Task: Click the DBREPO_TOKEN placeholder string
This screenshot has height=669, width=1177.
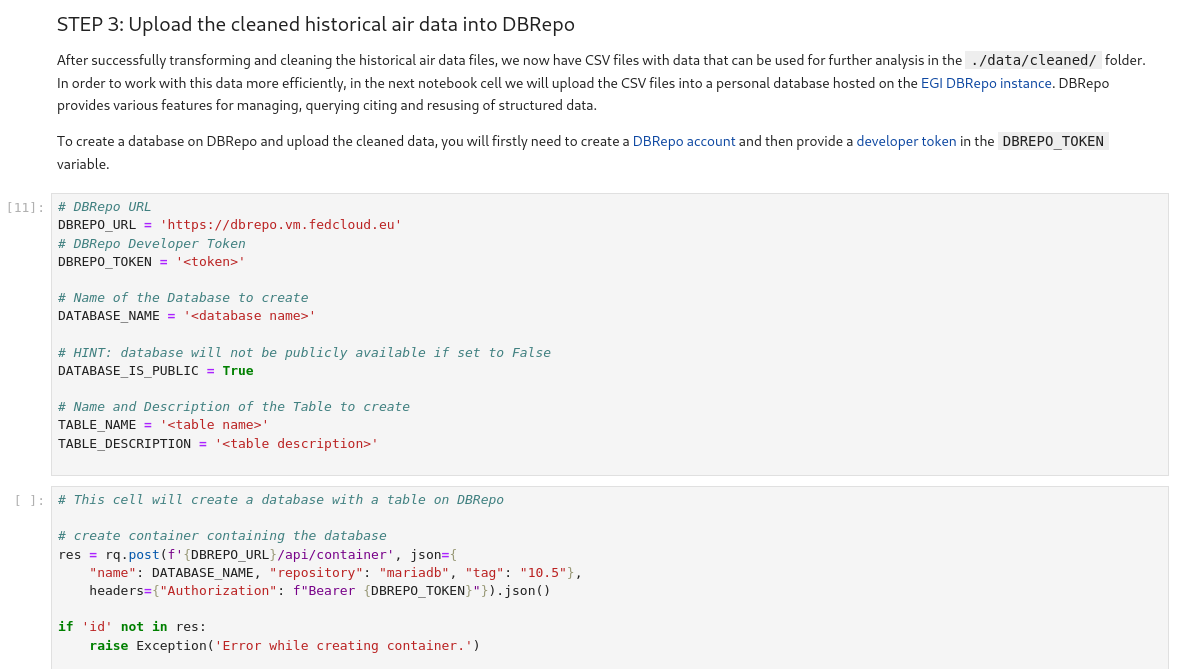Action: point(211,261)
